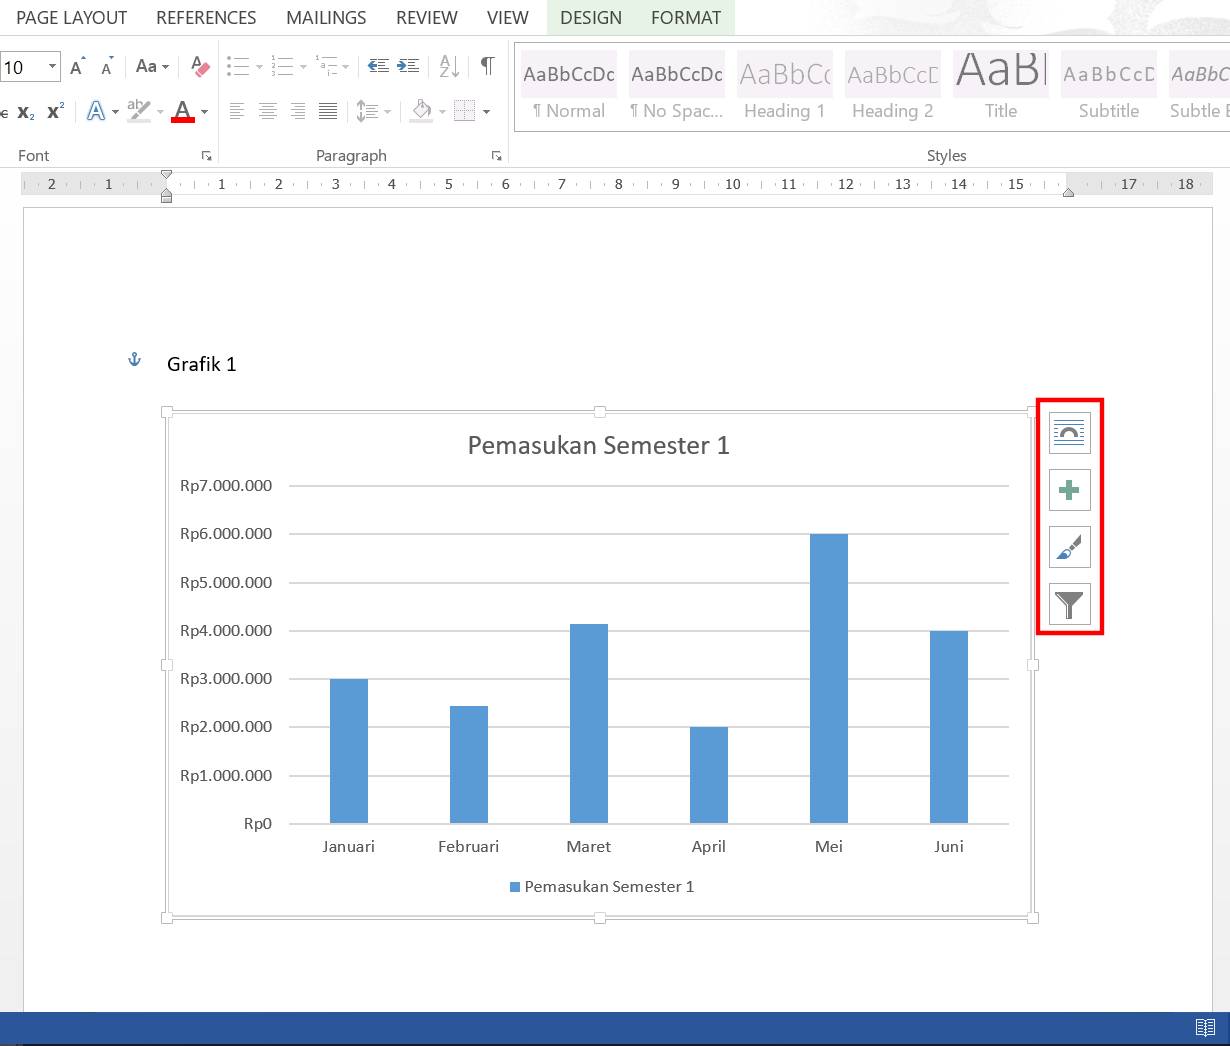This screenshot has width=1230, height=1046.
Task: Switch to the DESIGN tab
Action: [x=590, y=18]
